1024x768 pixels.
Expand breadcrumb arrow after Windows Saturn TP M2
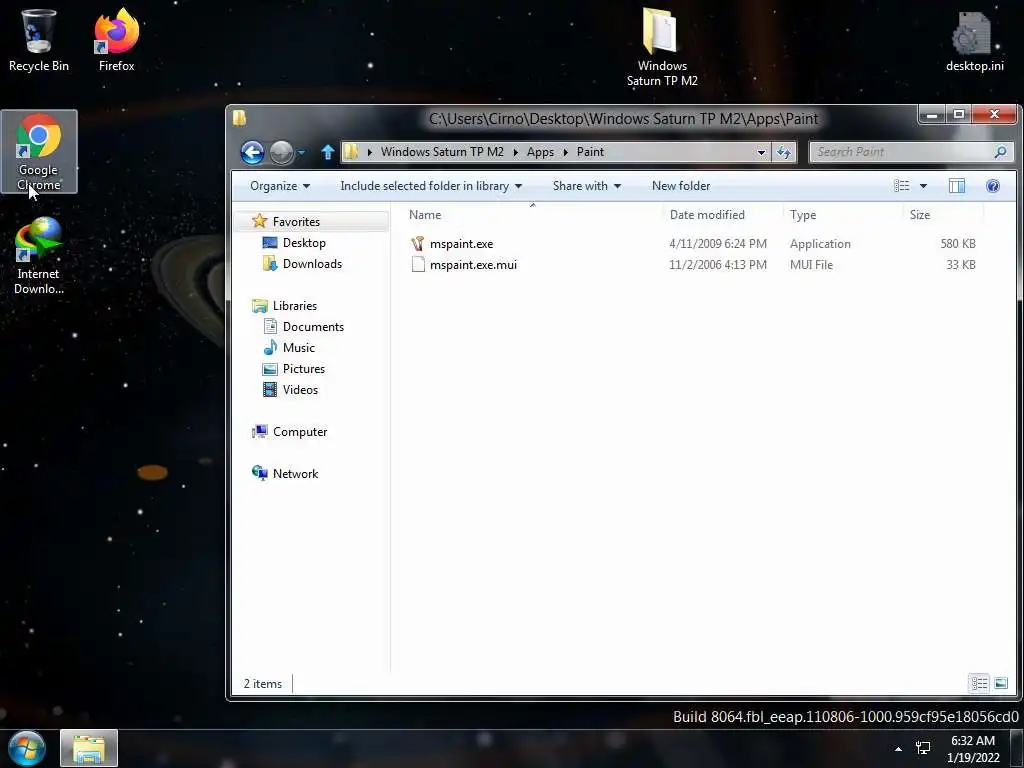pos(515,152)
